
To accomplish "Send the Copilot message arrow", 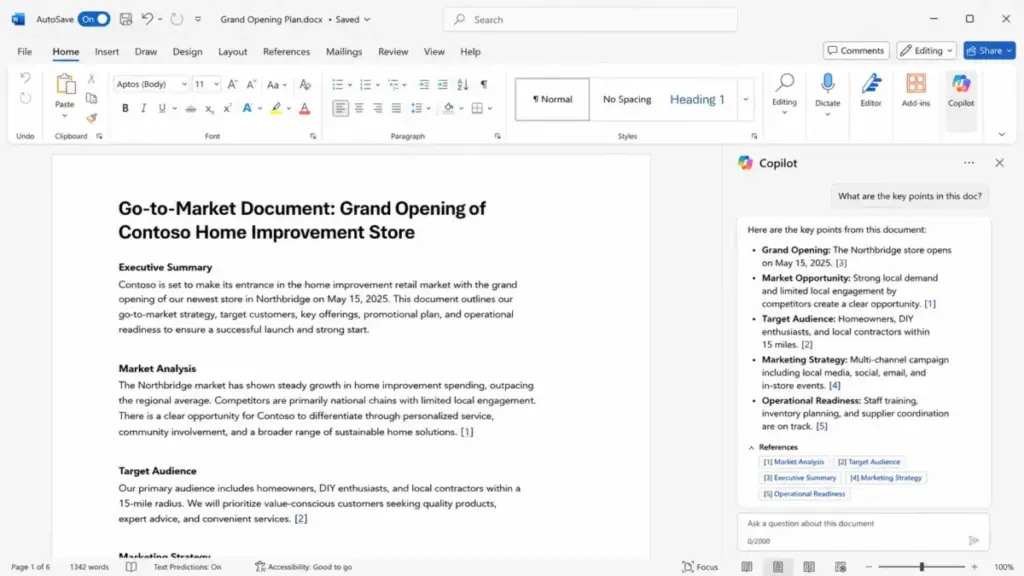I will pos(974,540).
